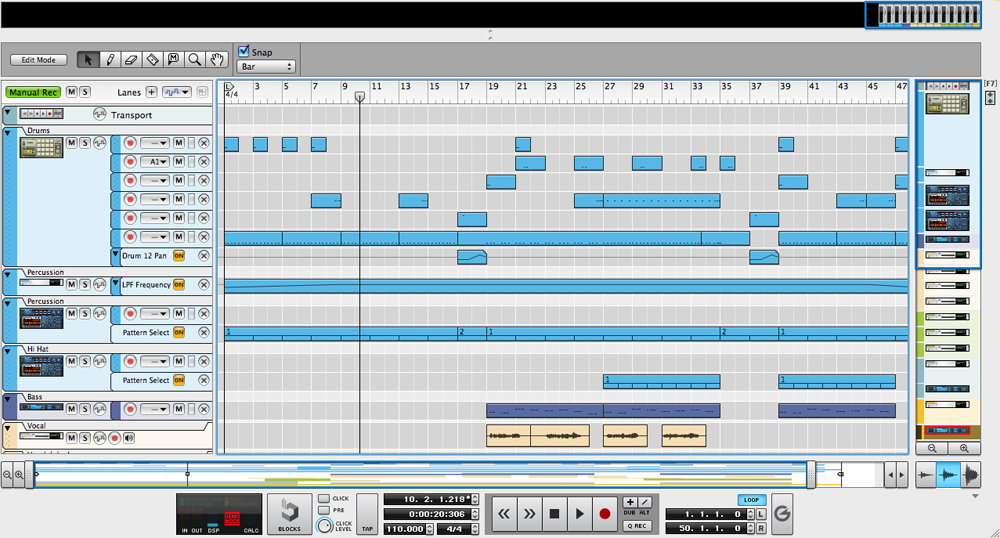The height and width of the screenshot is (538, 1000).
Task: Solo the Drums track
Action: 85,143
